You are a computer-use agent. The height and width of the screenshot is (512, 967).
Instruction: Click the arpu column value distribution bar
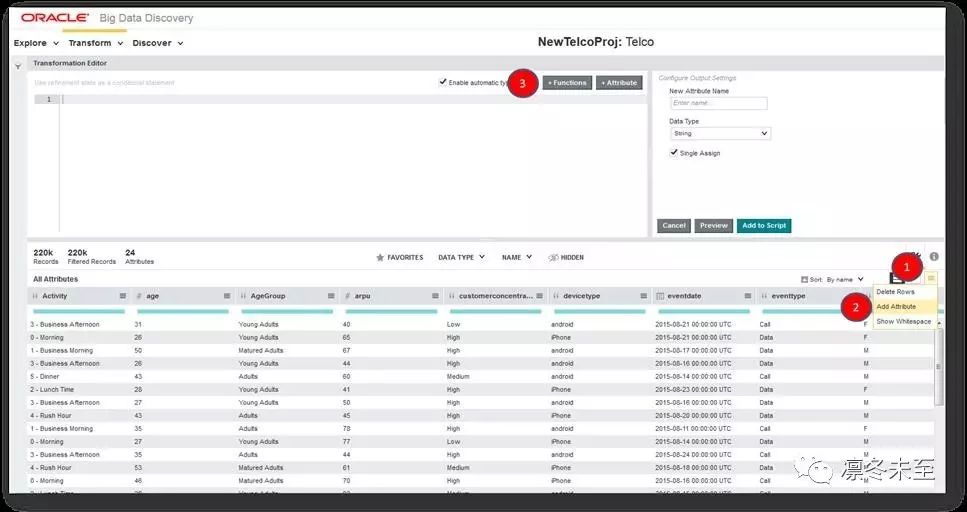391,312
